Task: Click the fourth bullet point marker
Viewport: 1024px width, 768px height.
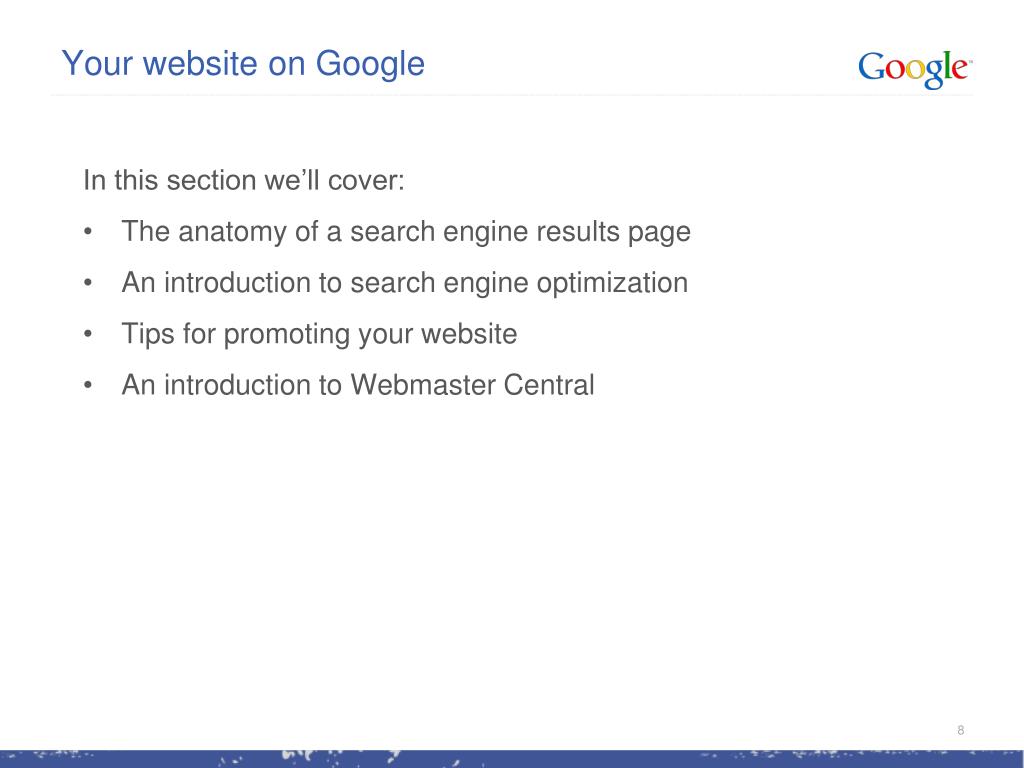Action: 88,385
